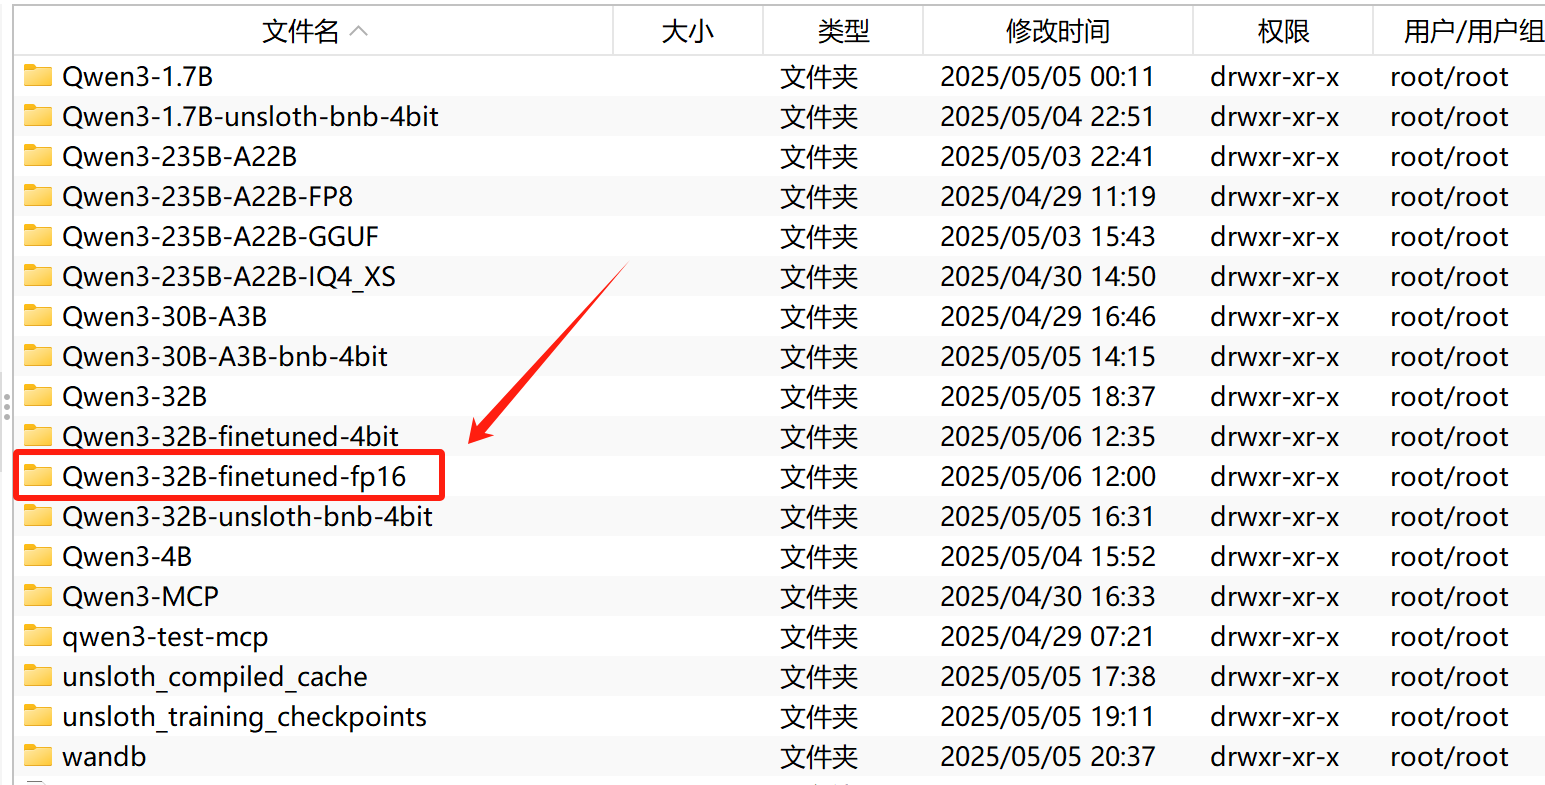Click the Qwen3-32B-finetuned-fp16 folder icon

click(38, 476)
